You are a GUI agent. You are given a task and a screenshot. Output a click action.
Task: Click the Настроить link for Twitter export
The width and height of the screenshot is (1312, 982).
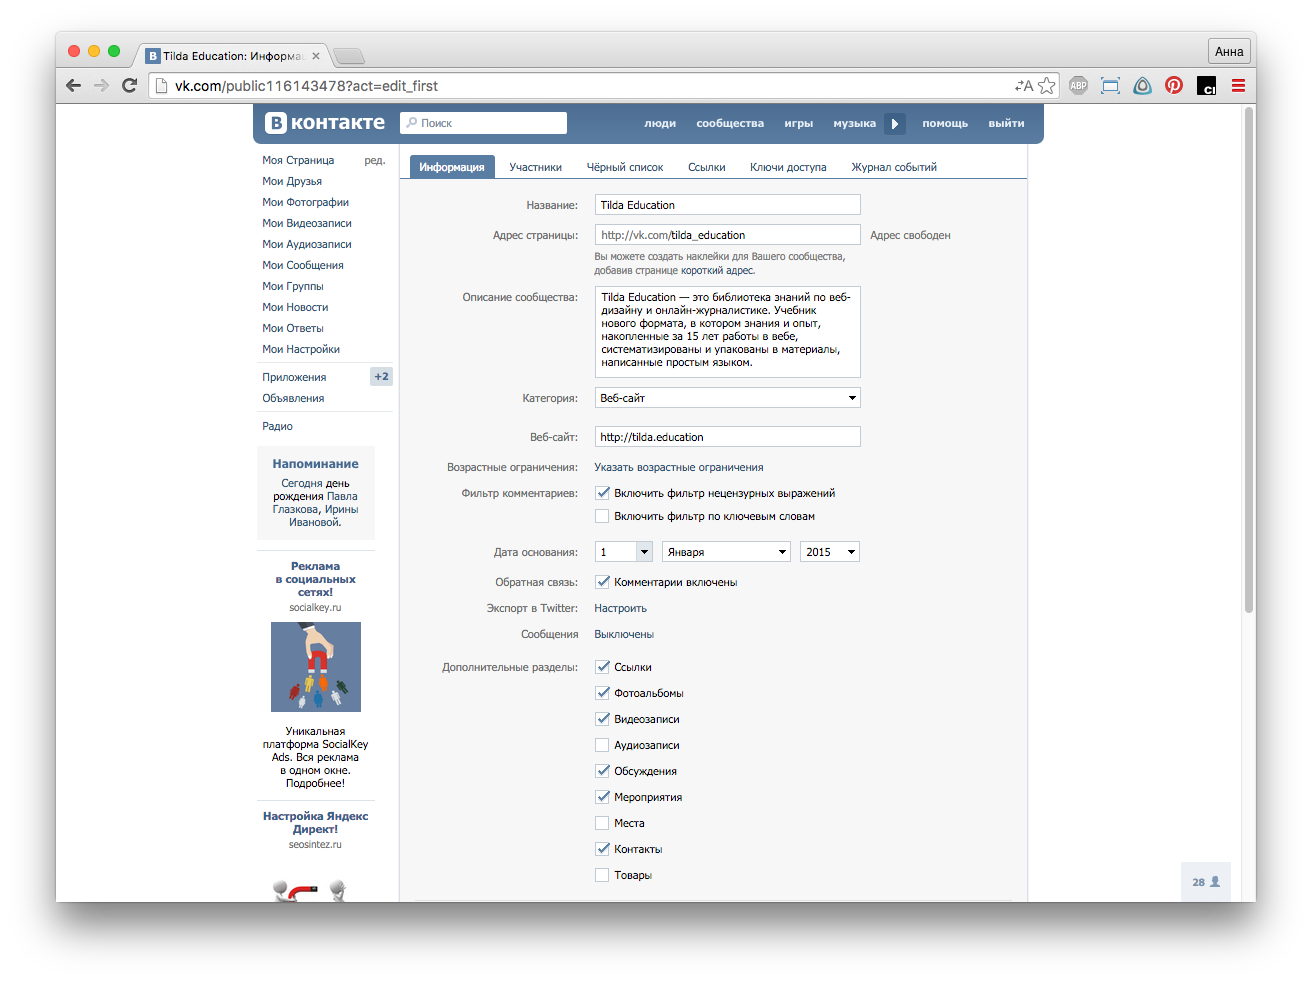pyautogui.click(x=620, y=608)
